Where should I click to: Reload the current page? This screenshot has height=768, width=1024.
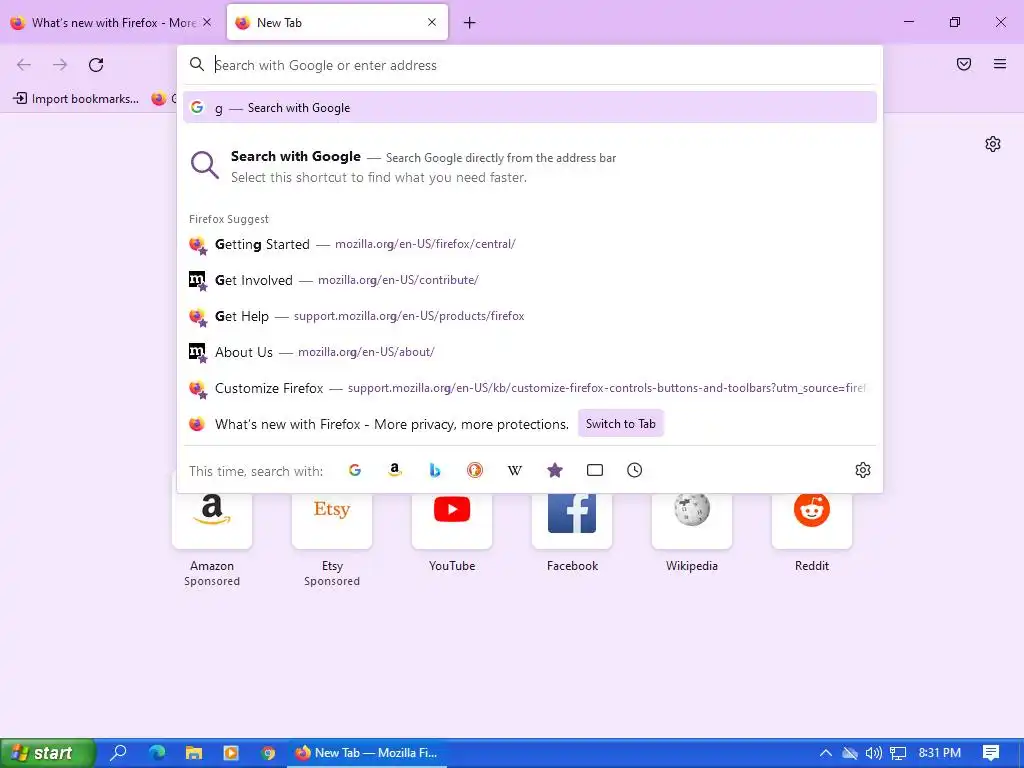(96, 65)
